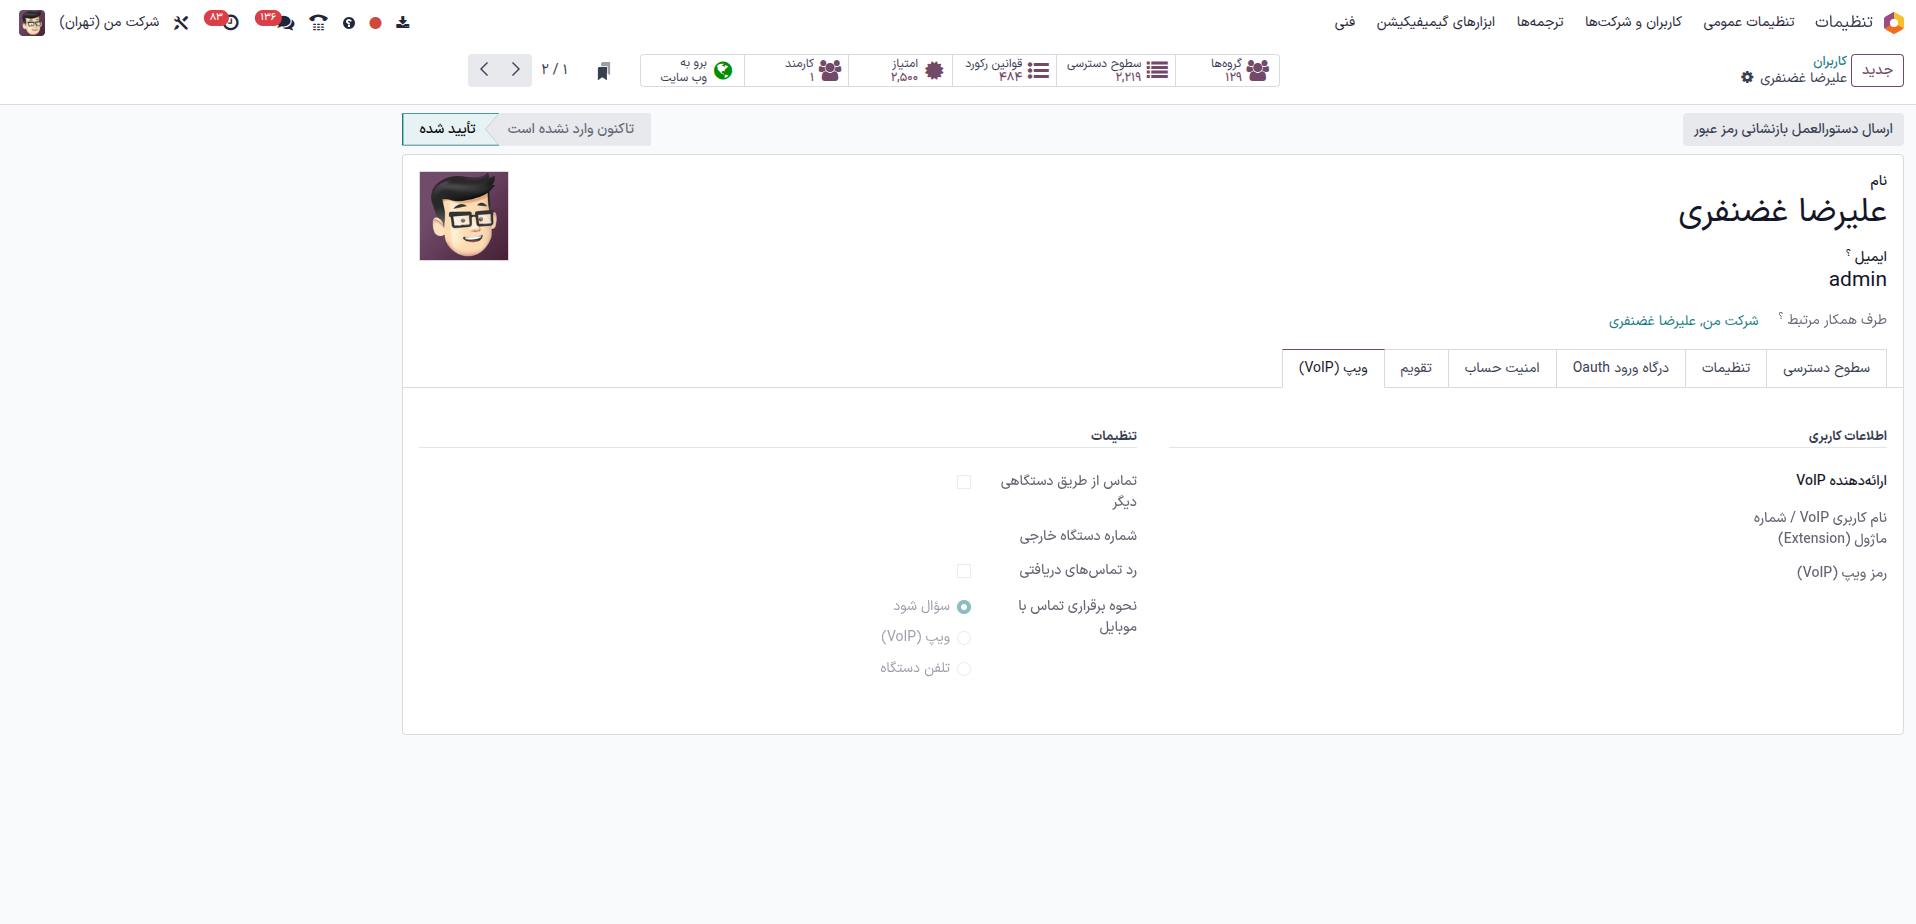Click the 'ارسال دستورالعمل بازنشانی رمز عبور' button
Image resolution: width=1916 pixels, height=924 pixels.
tap(1792, 129)
